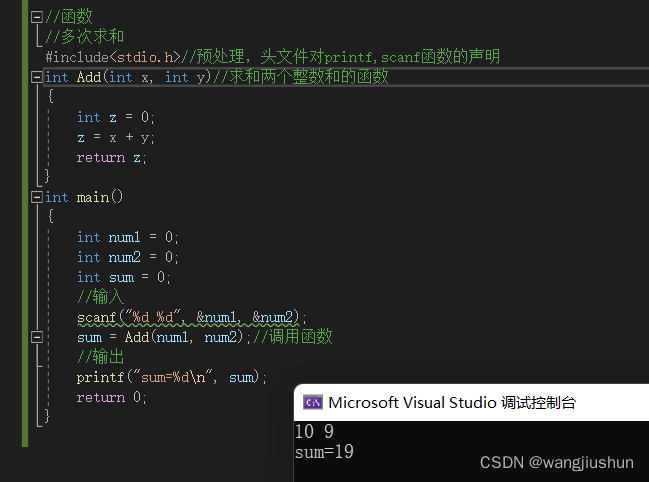This screenshot has height=482, width=649.
Task: Click the 'int num1 = 0;' line
Action: point(127,237)
